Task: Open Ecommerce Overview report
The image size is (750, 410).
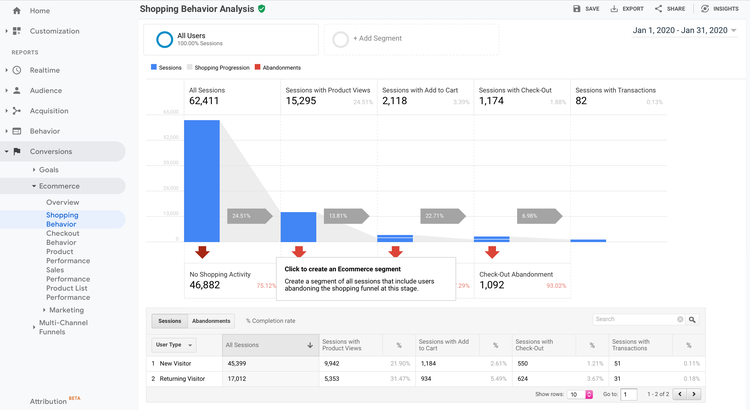Action: tap(62, 202)
